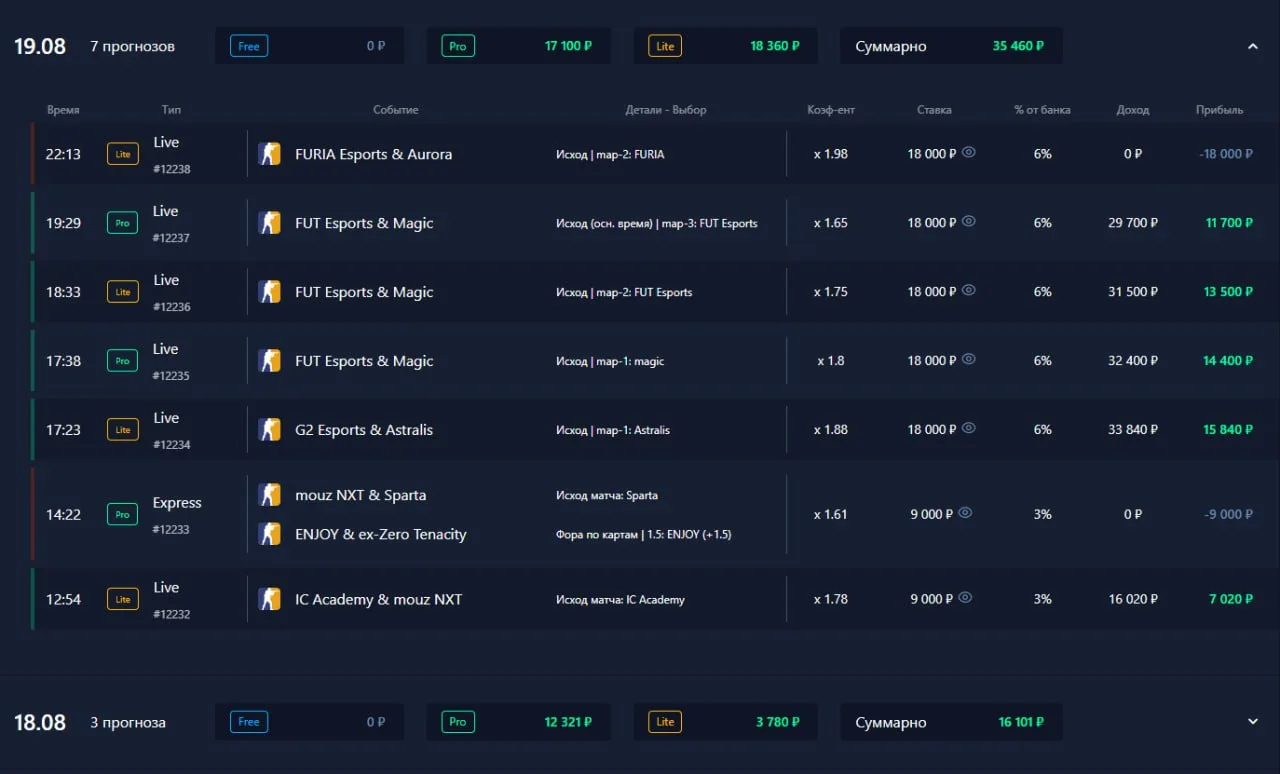Click the Lite badge in the 18:33 row

[123, 292]
